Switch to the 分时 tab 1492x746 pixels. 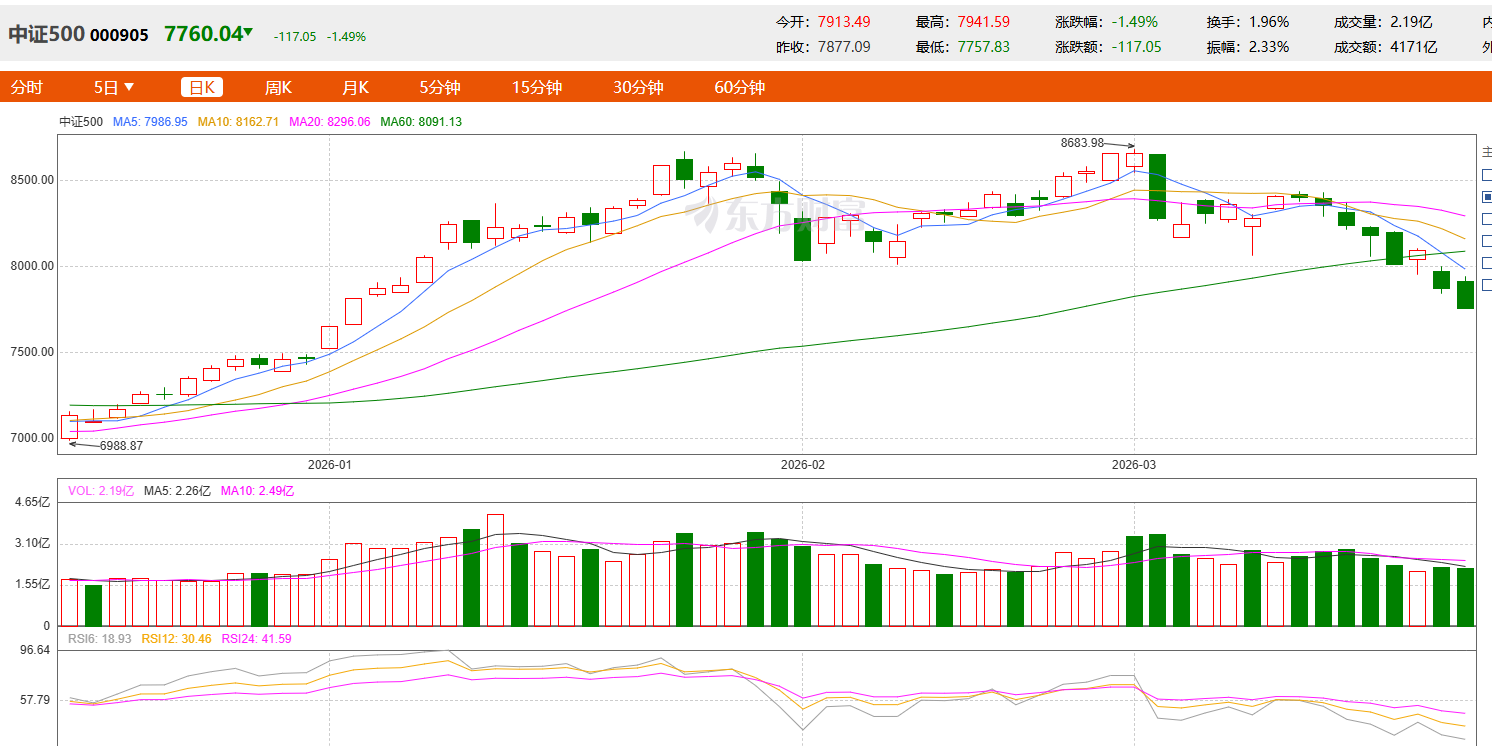point(27,88)
